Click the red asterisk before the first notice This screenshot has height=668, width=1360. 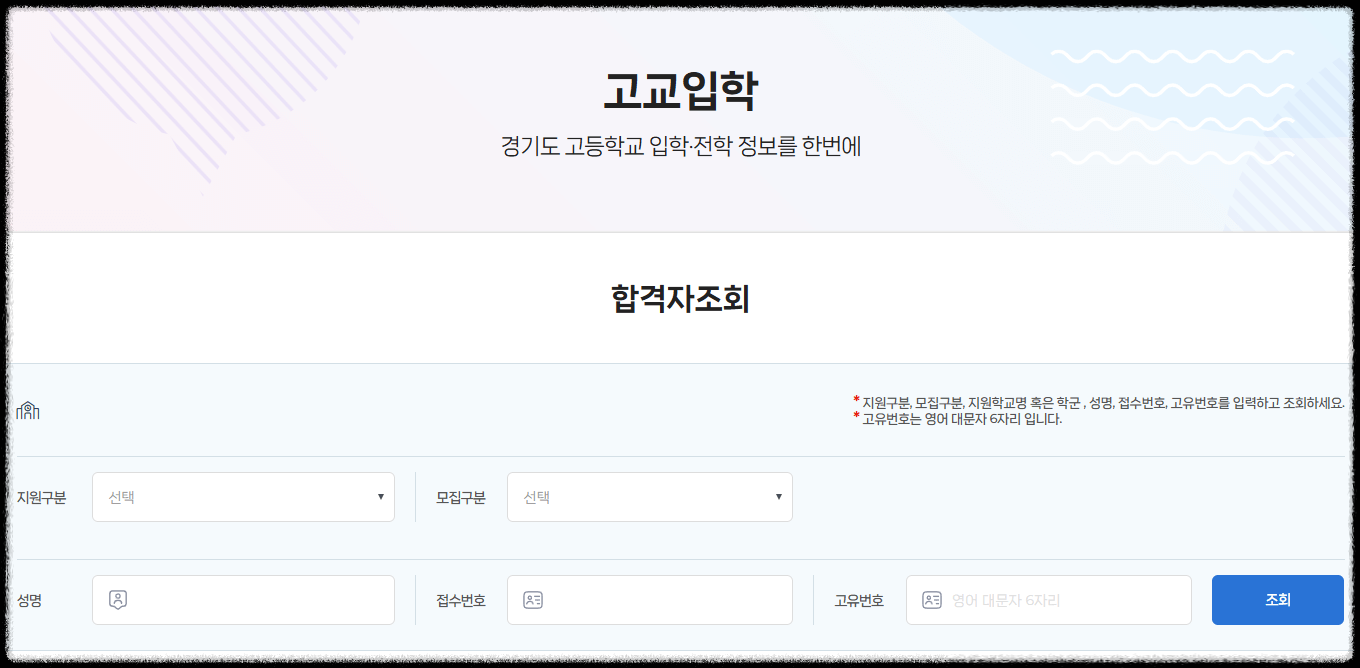(x=854, y=399)
